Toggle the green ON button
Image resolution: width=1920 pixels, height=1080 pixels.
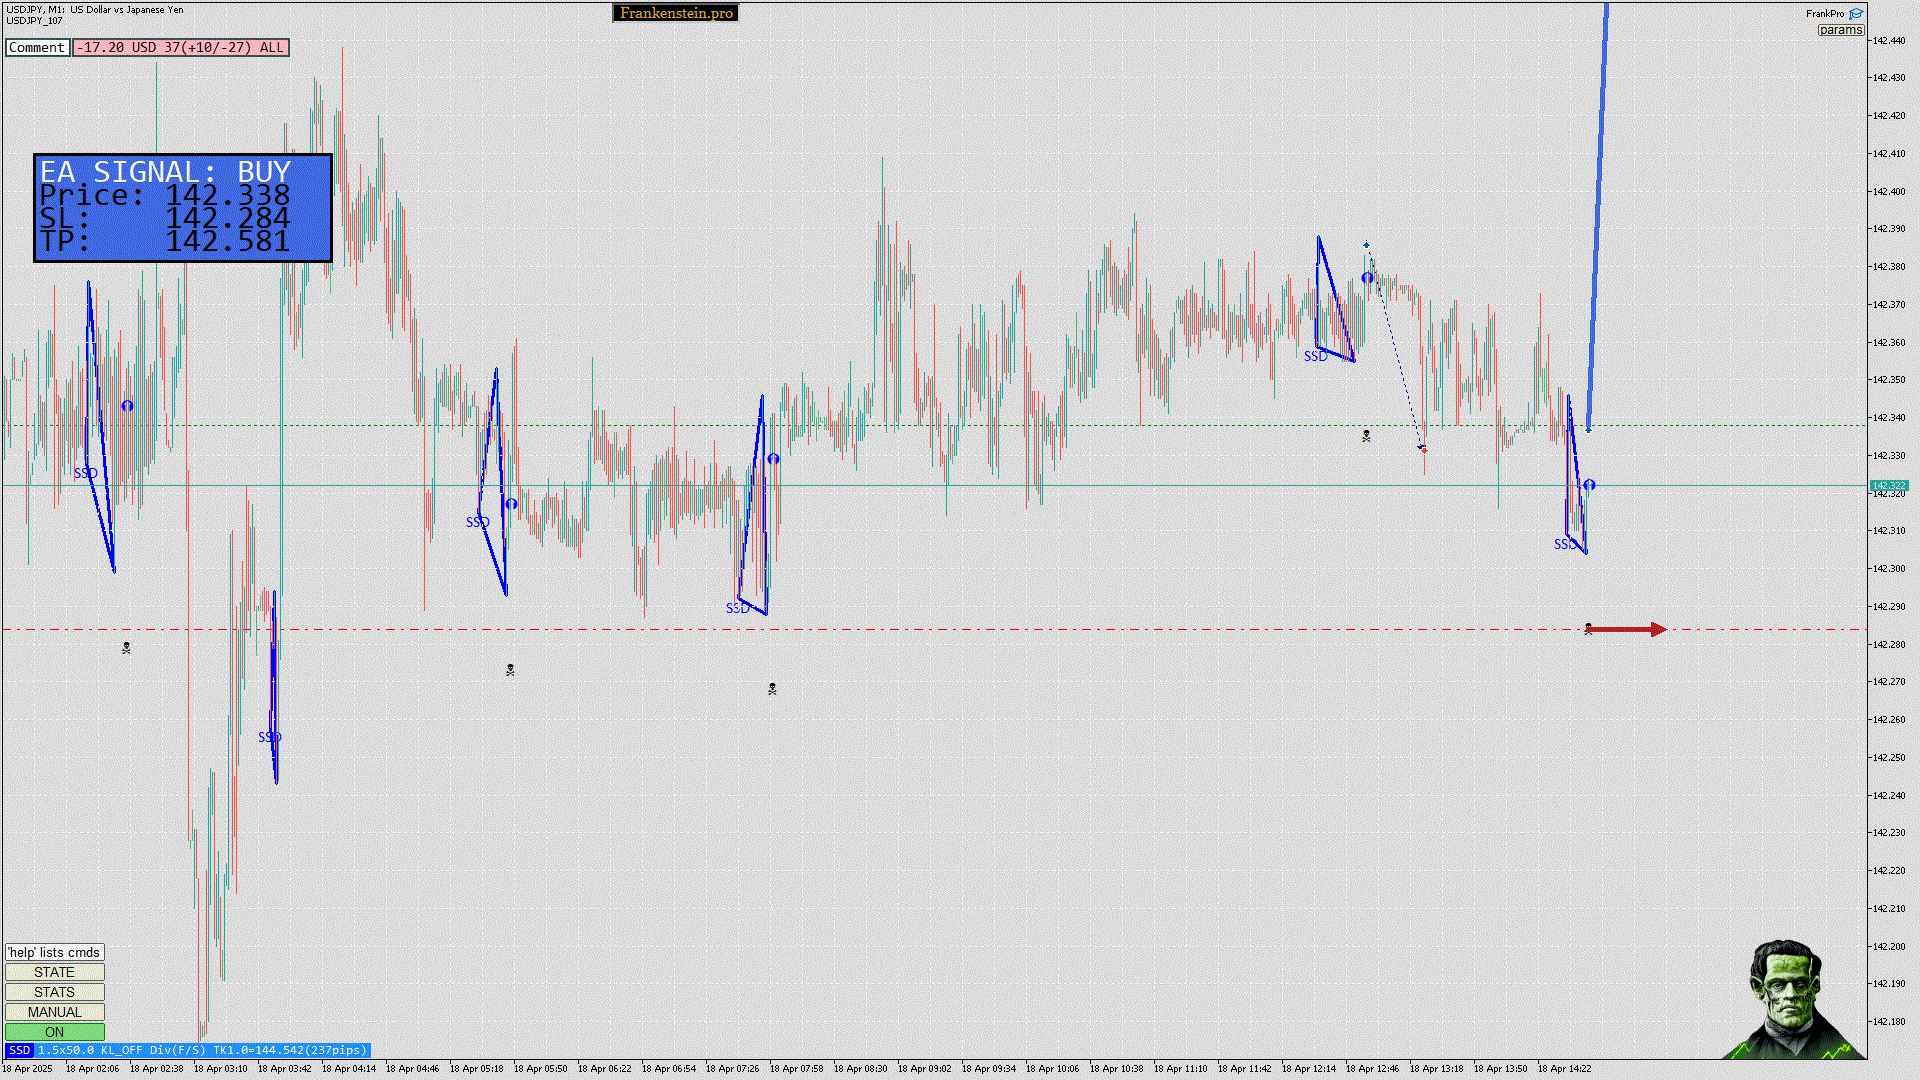click(55, 1032)
